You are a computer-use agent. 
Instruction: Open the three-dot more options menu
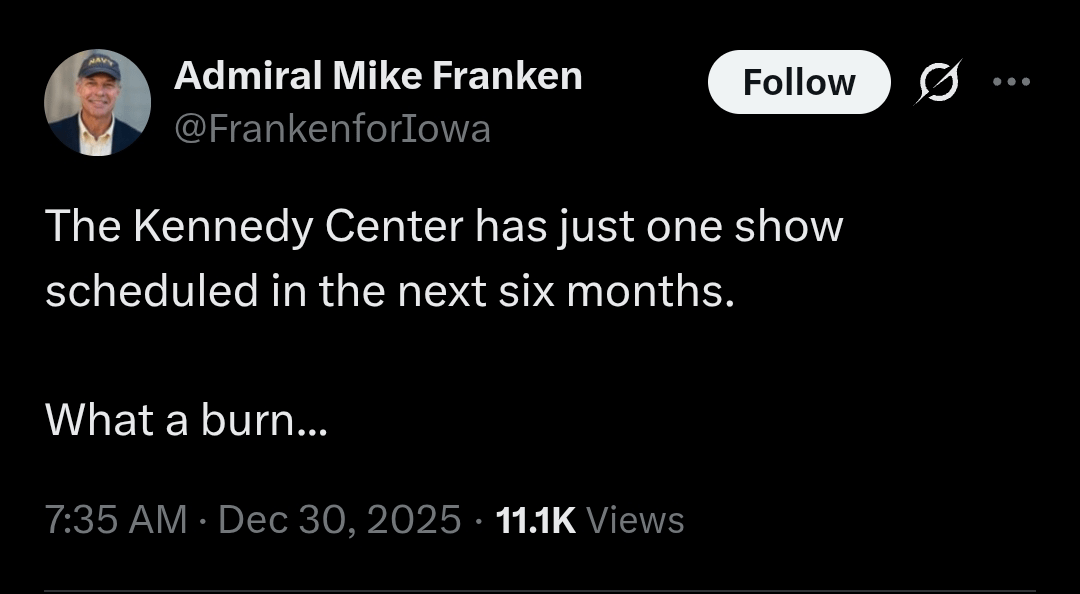click(x=1011, y=81)
